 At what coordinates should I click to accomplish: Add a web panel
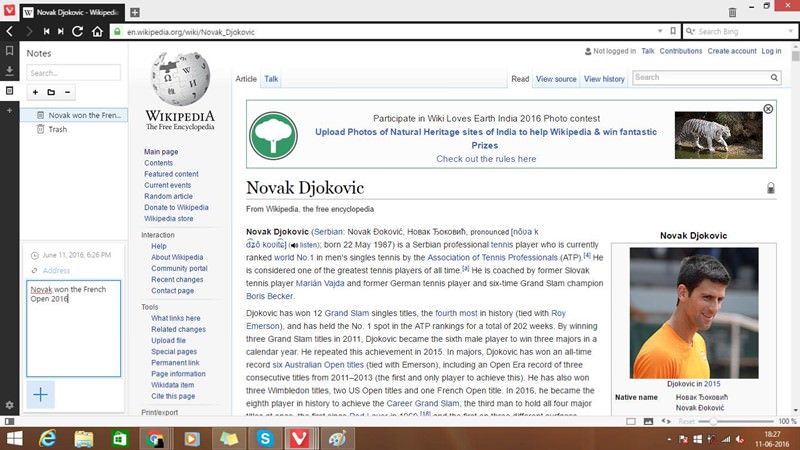coord(9,110)
